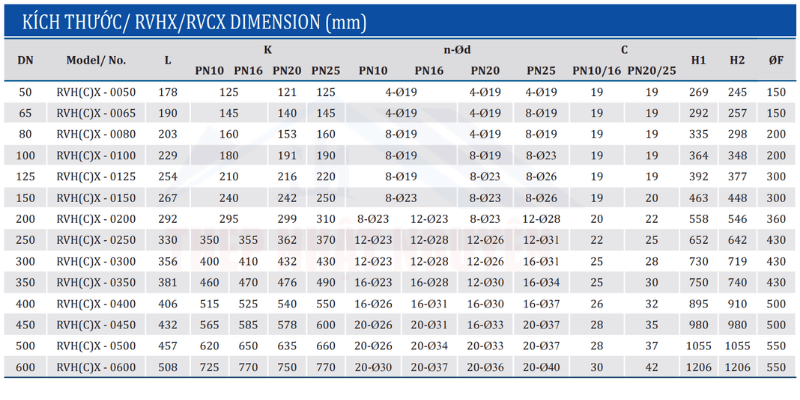Select model cell 'RVH(C)X - 0600'
The height and width of the screenshot is (400, 800).
[x=96, y=367]
